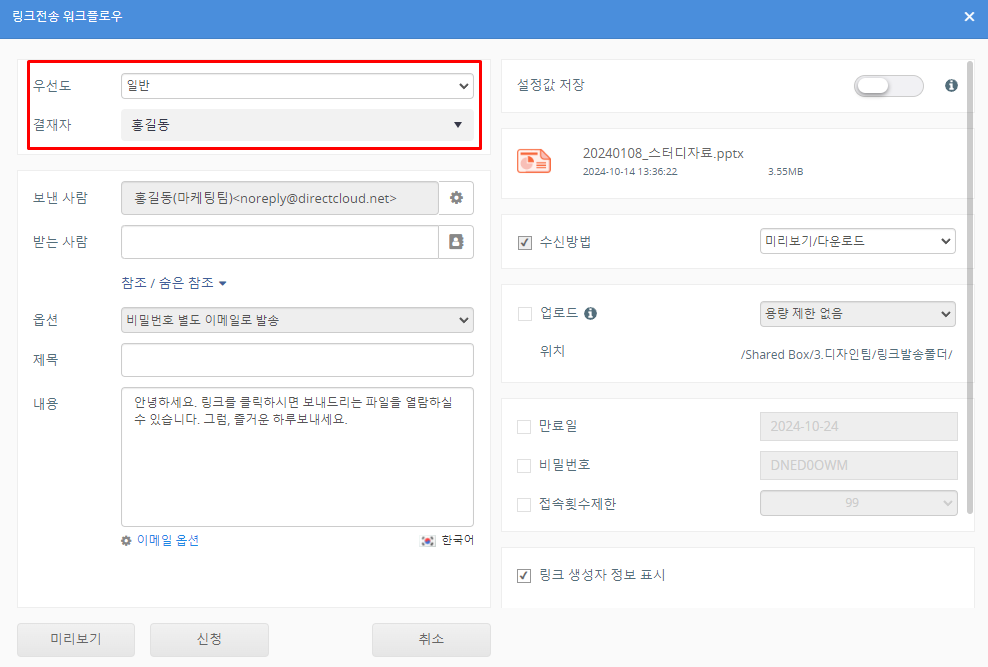Image resolution: width=988 pixels, height=667 pixels.
Task: Open the address book icon for recipients
Action: pos(456,242)
